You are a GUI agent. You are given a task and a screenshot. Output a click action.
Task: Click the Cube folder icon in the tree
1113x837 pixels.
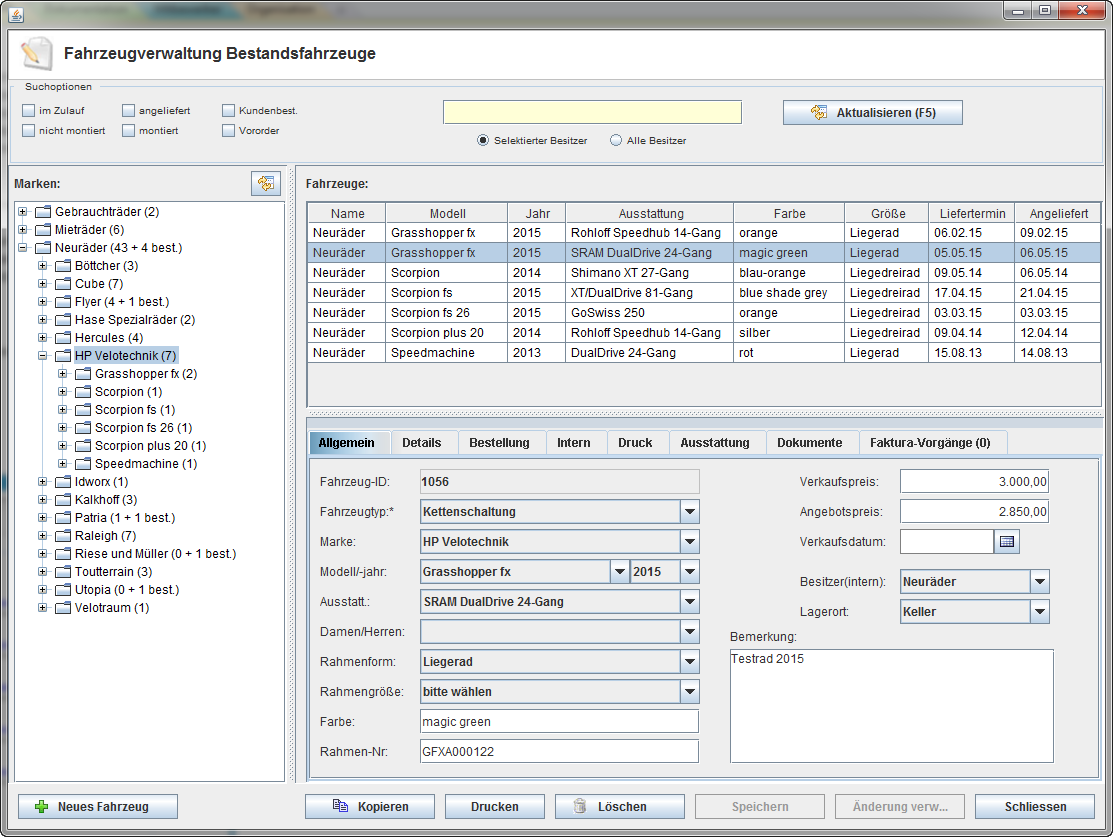point(64,284)
